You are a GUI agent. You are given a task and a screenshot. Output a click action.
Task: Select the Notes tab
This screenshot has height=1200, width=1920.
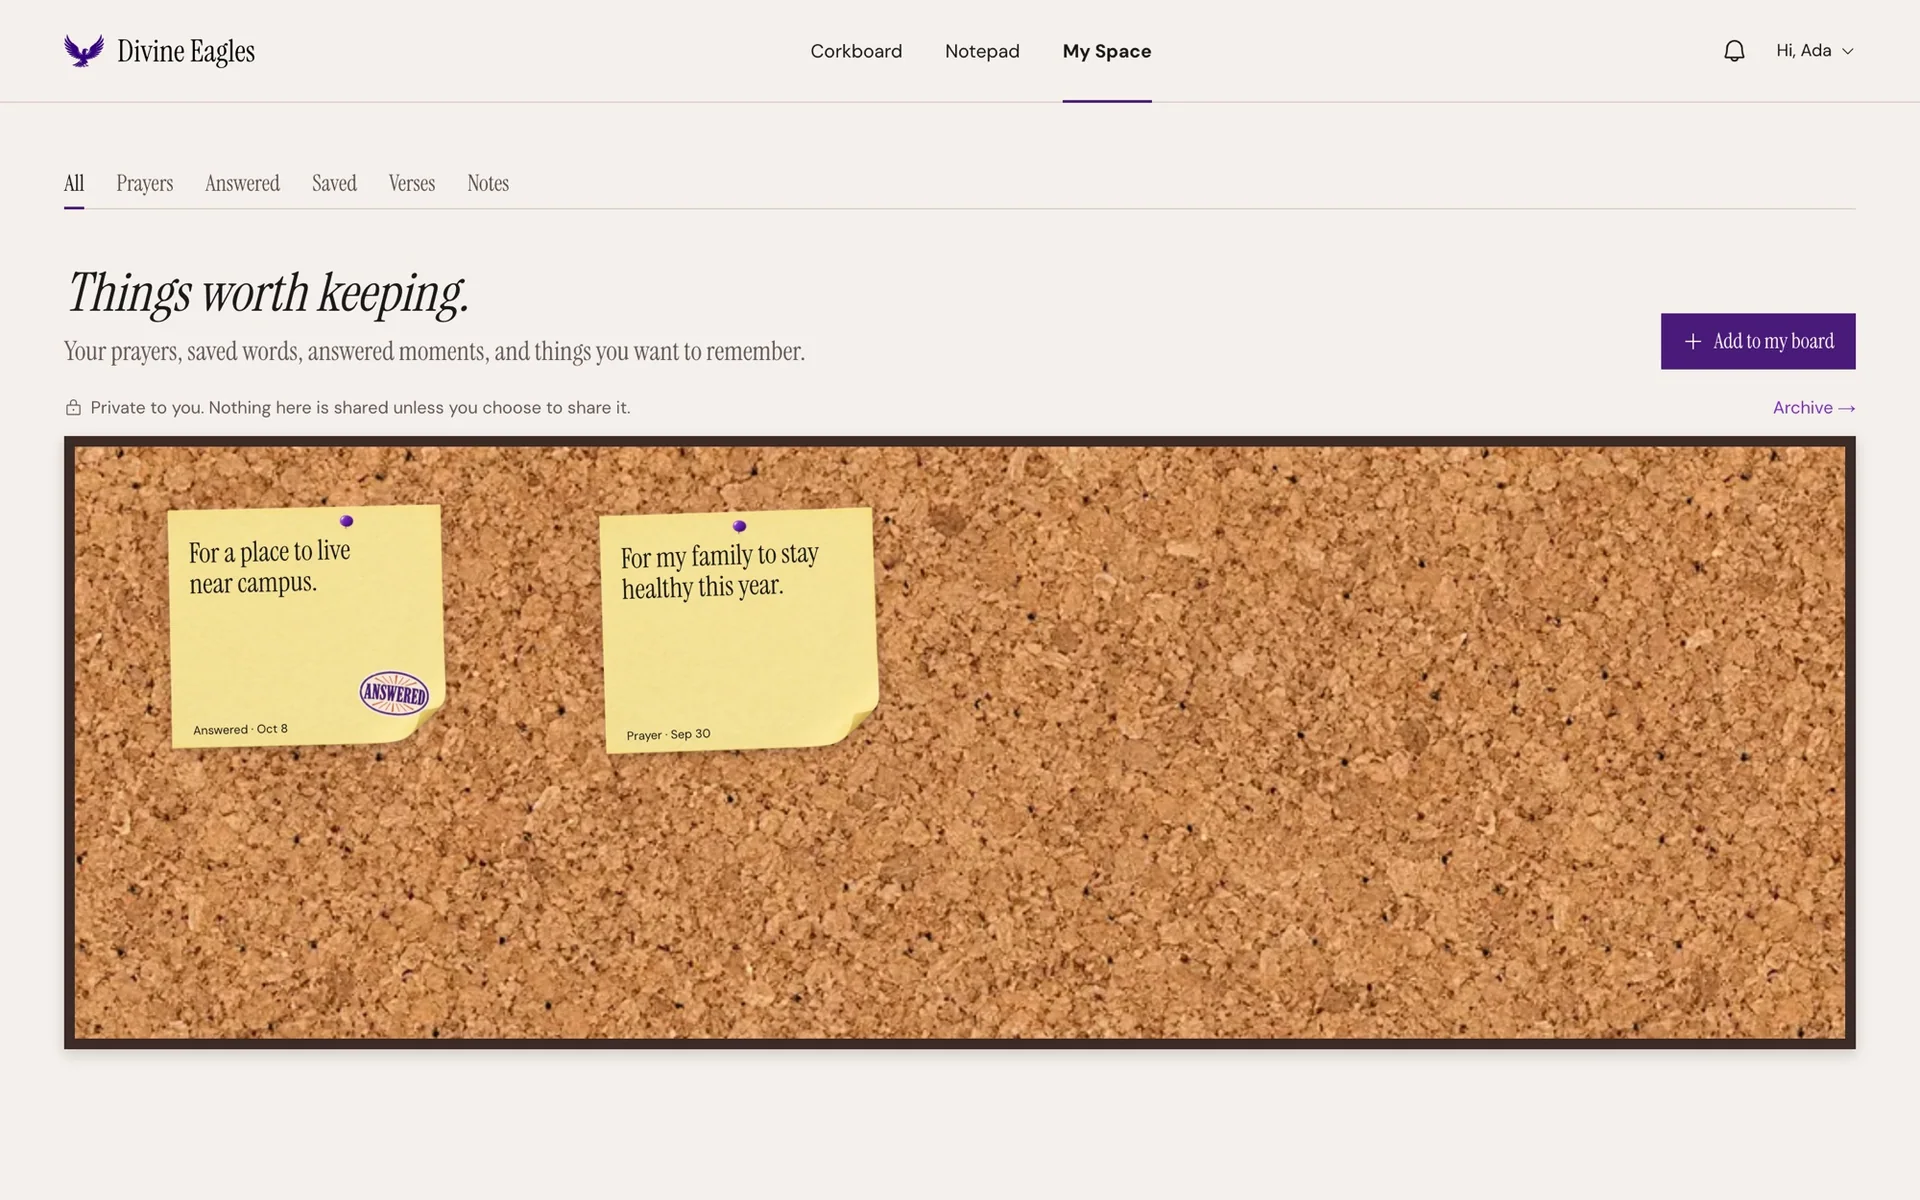[488, 184]
